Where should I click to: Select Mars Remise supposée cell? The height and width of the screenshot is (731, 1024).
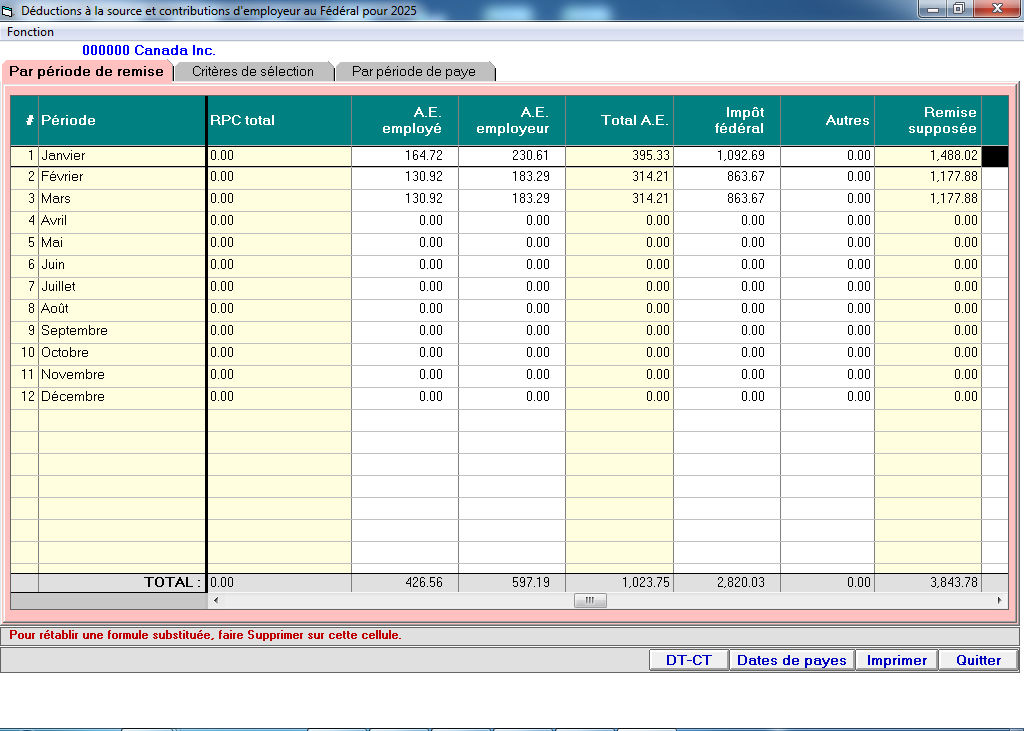(927, 199)
